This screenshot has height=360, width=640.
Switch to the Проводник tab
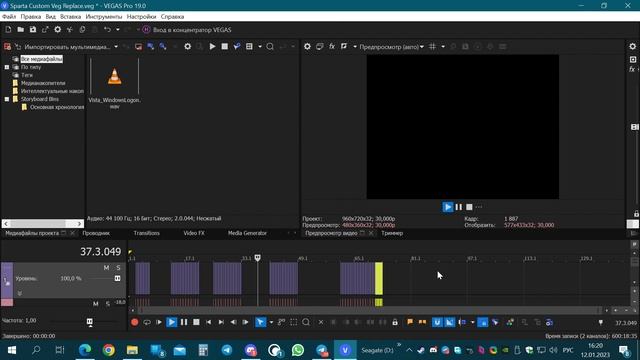coord(96,233)
